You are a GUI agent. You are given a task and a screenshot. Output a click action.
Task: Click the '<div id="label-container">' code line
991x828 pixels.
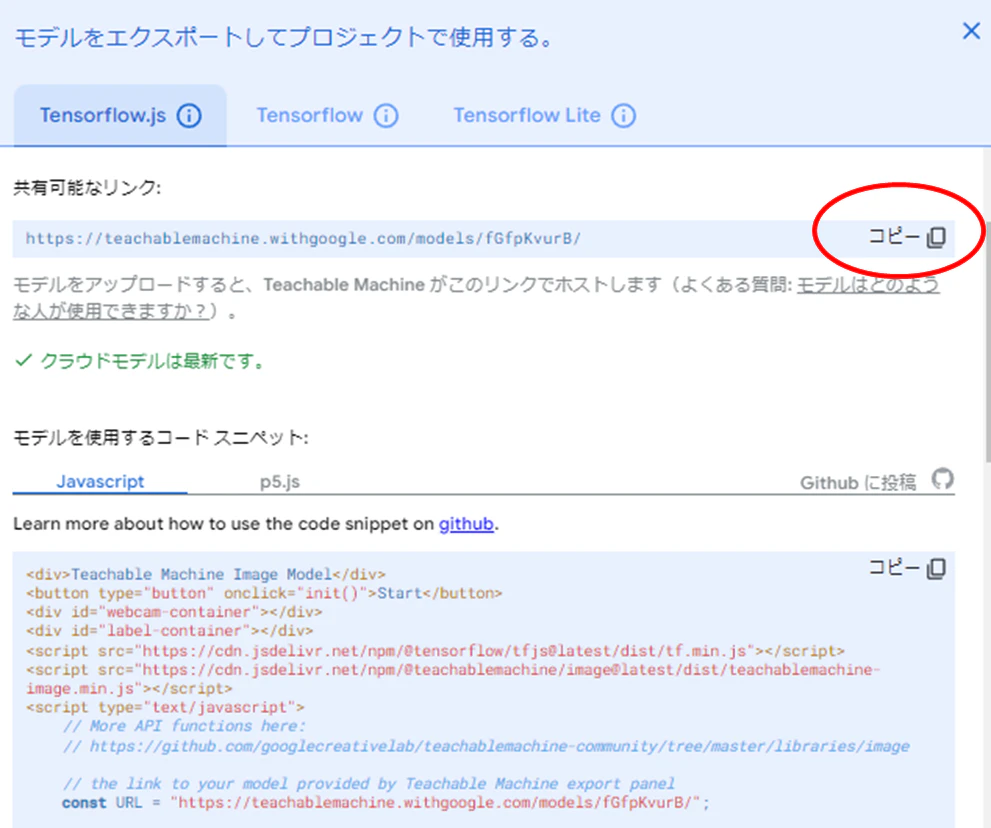(x=169, y=631)
